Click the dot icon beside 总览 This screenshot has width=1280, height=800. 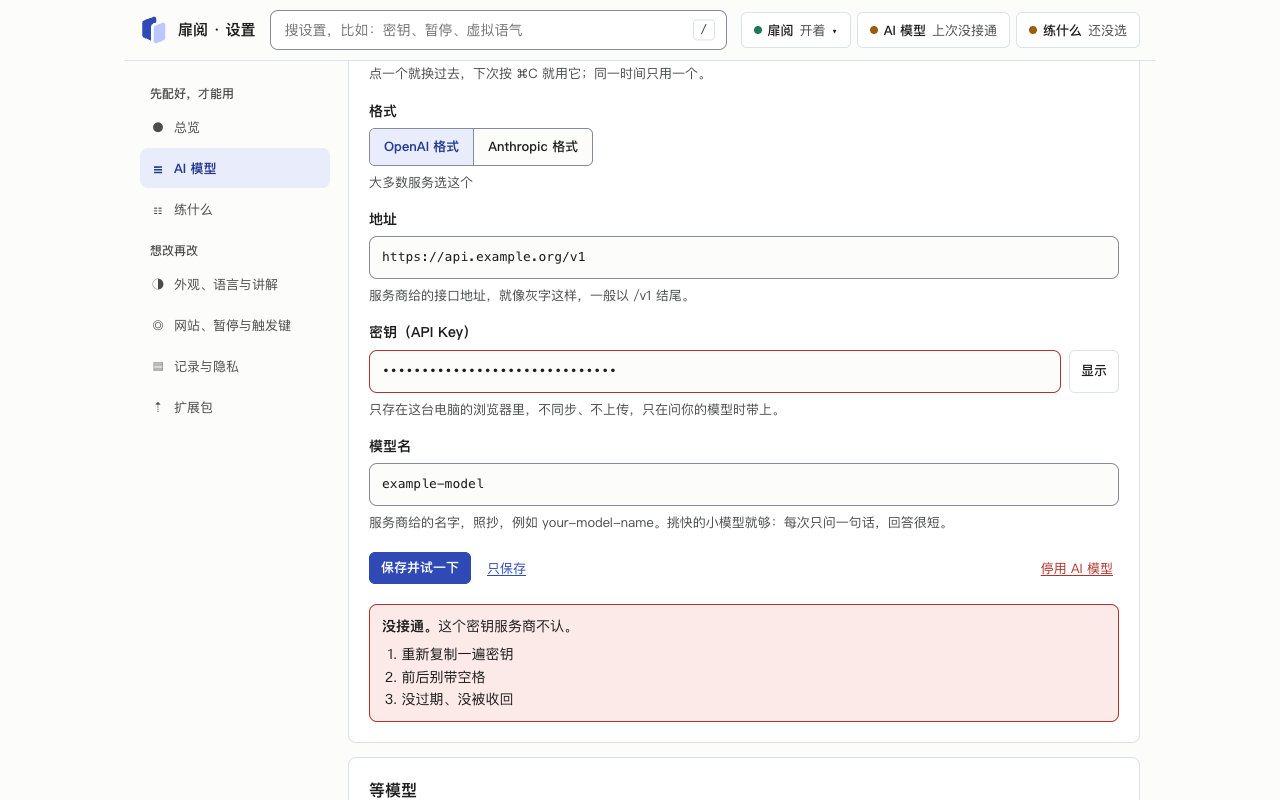[x=158, y=127]
